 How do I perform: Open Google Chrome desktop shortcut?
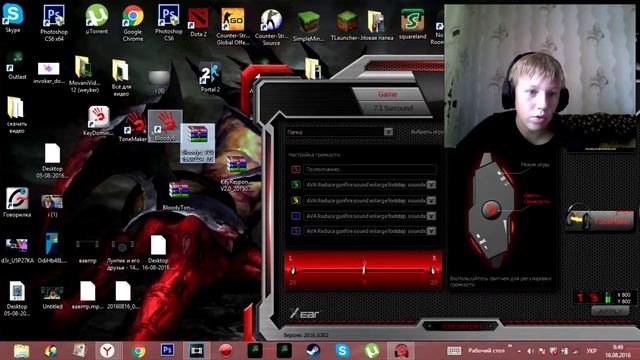[133, 23]
